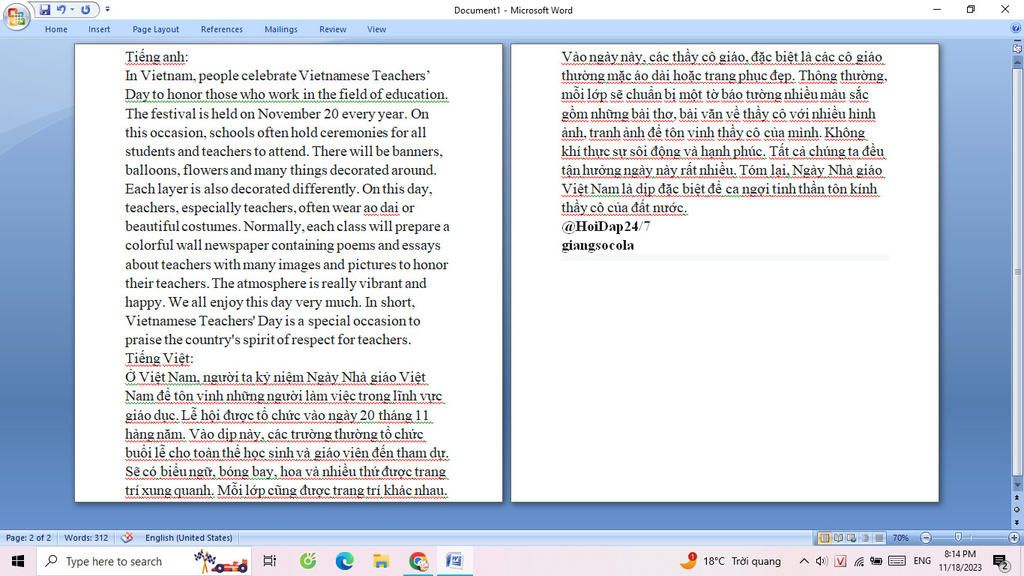
Task: Switch to the Review tab
Action: coord(332,29)
